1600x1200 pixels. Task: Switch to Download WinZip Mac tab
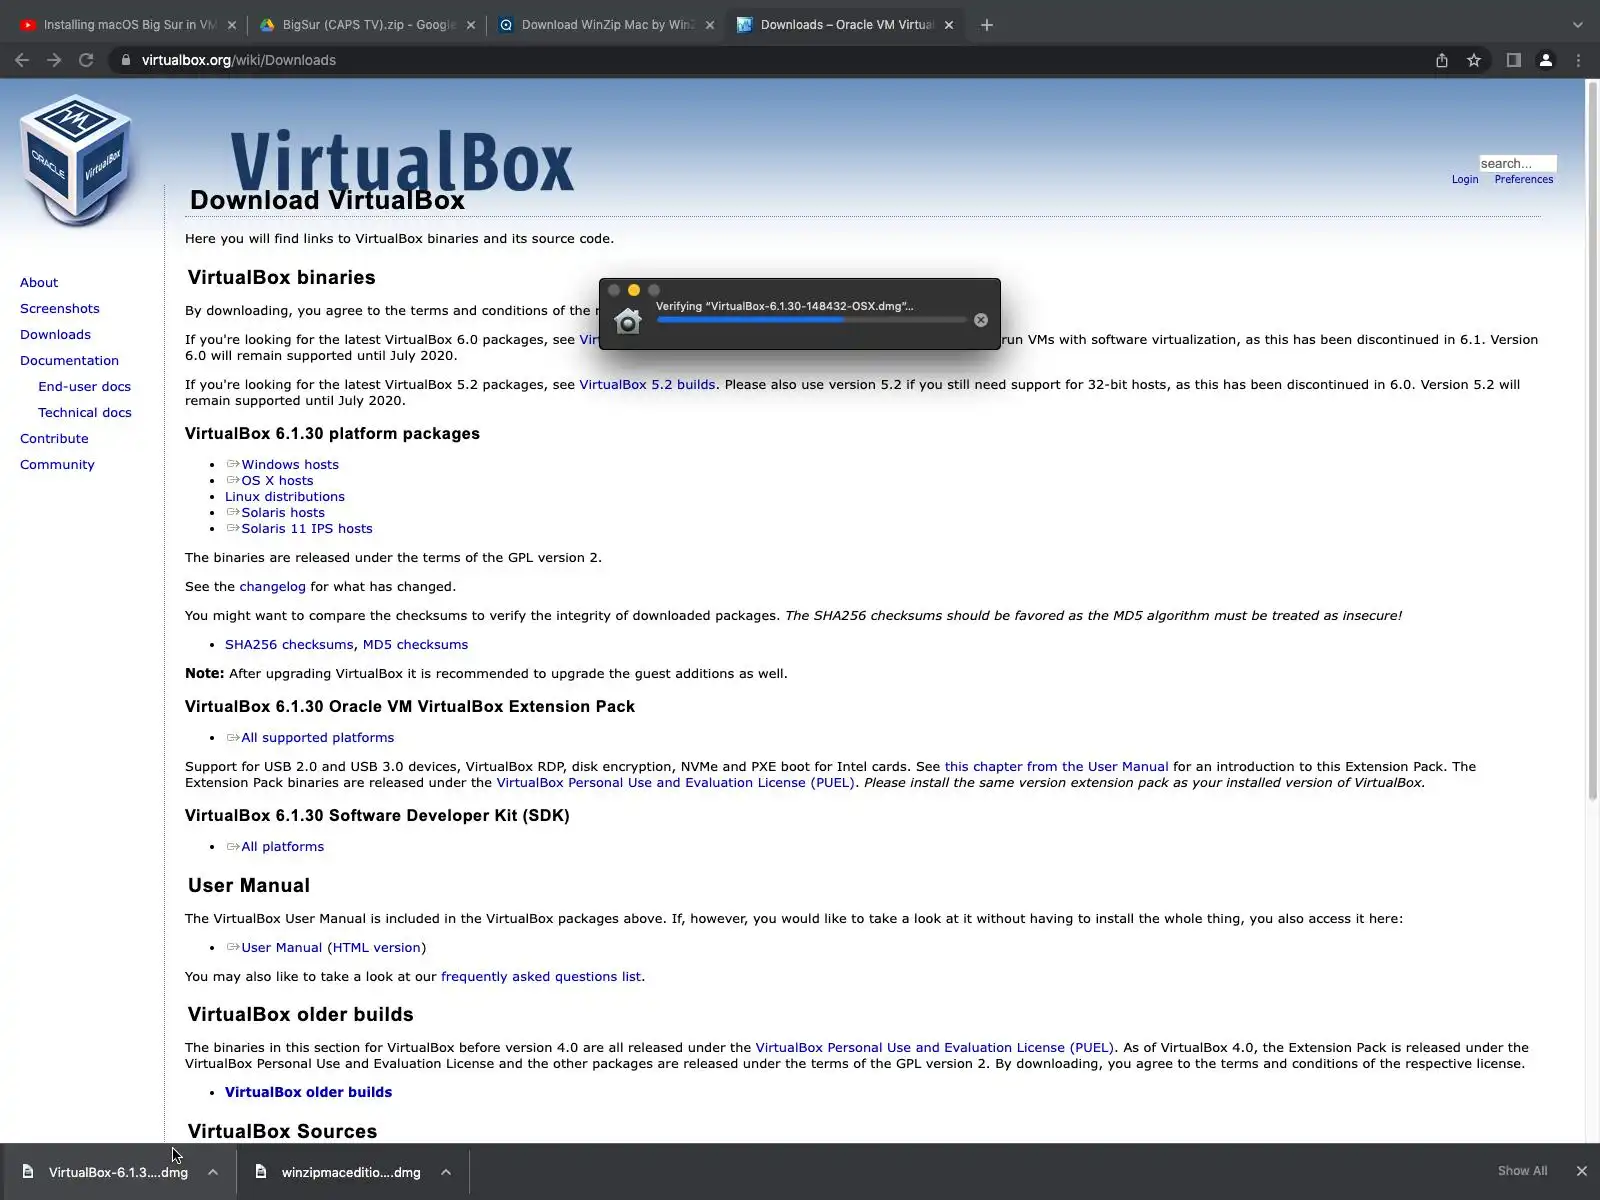point(607,25)
